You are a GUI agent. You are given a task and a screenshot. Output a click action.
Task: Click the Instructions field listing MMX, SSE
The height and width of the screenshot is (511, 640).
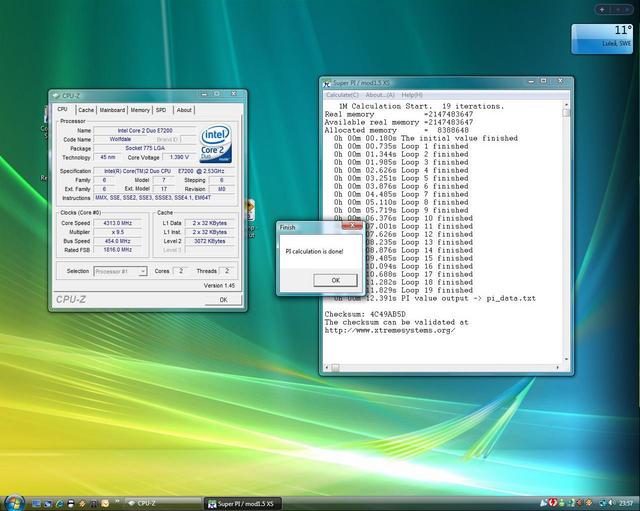click(164, 198)
